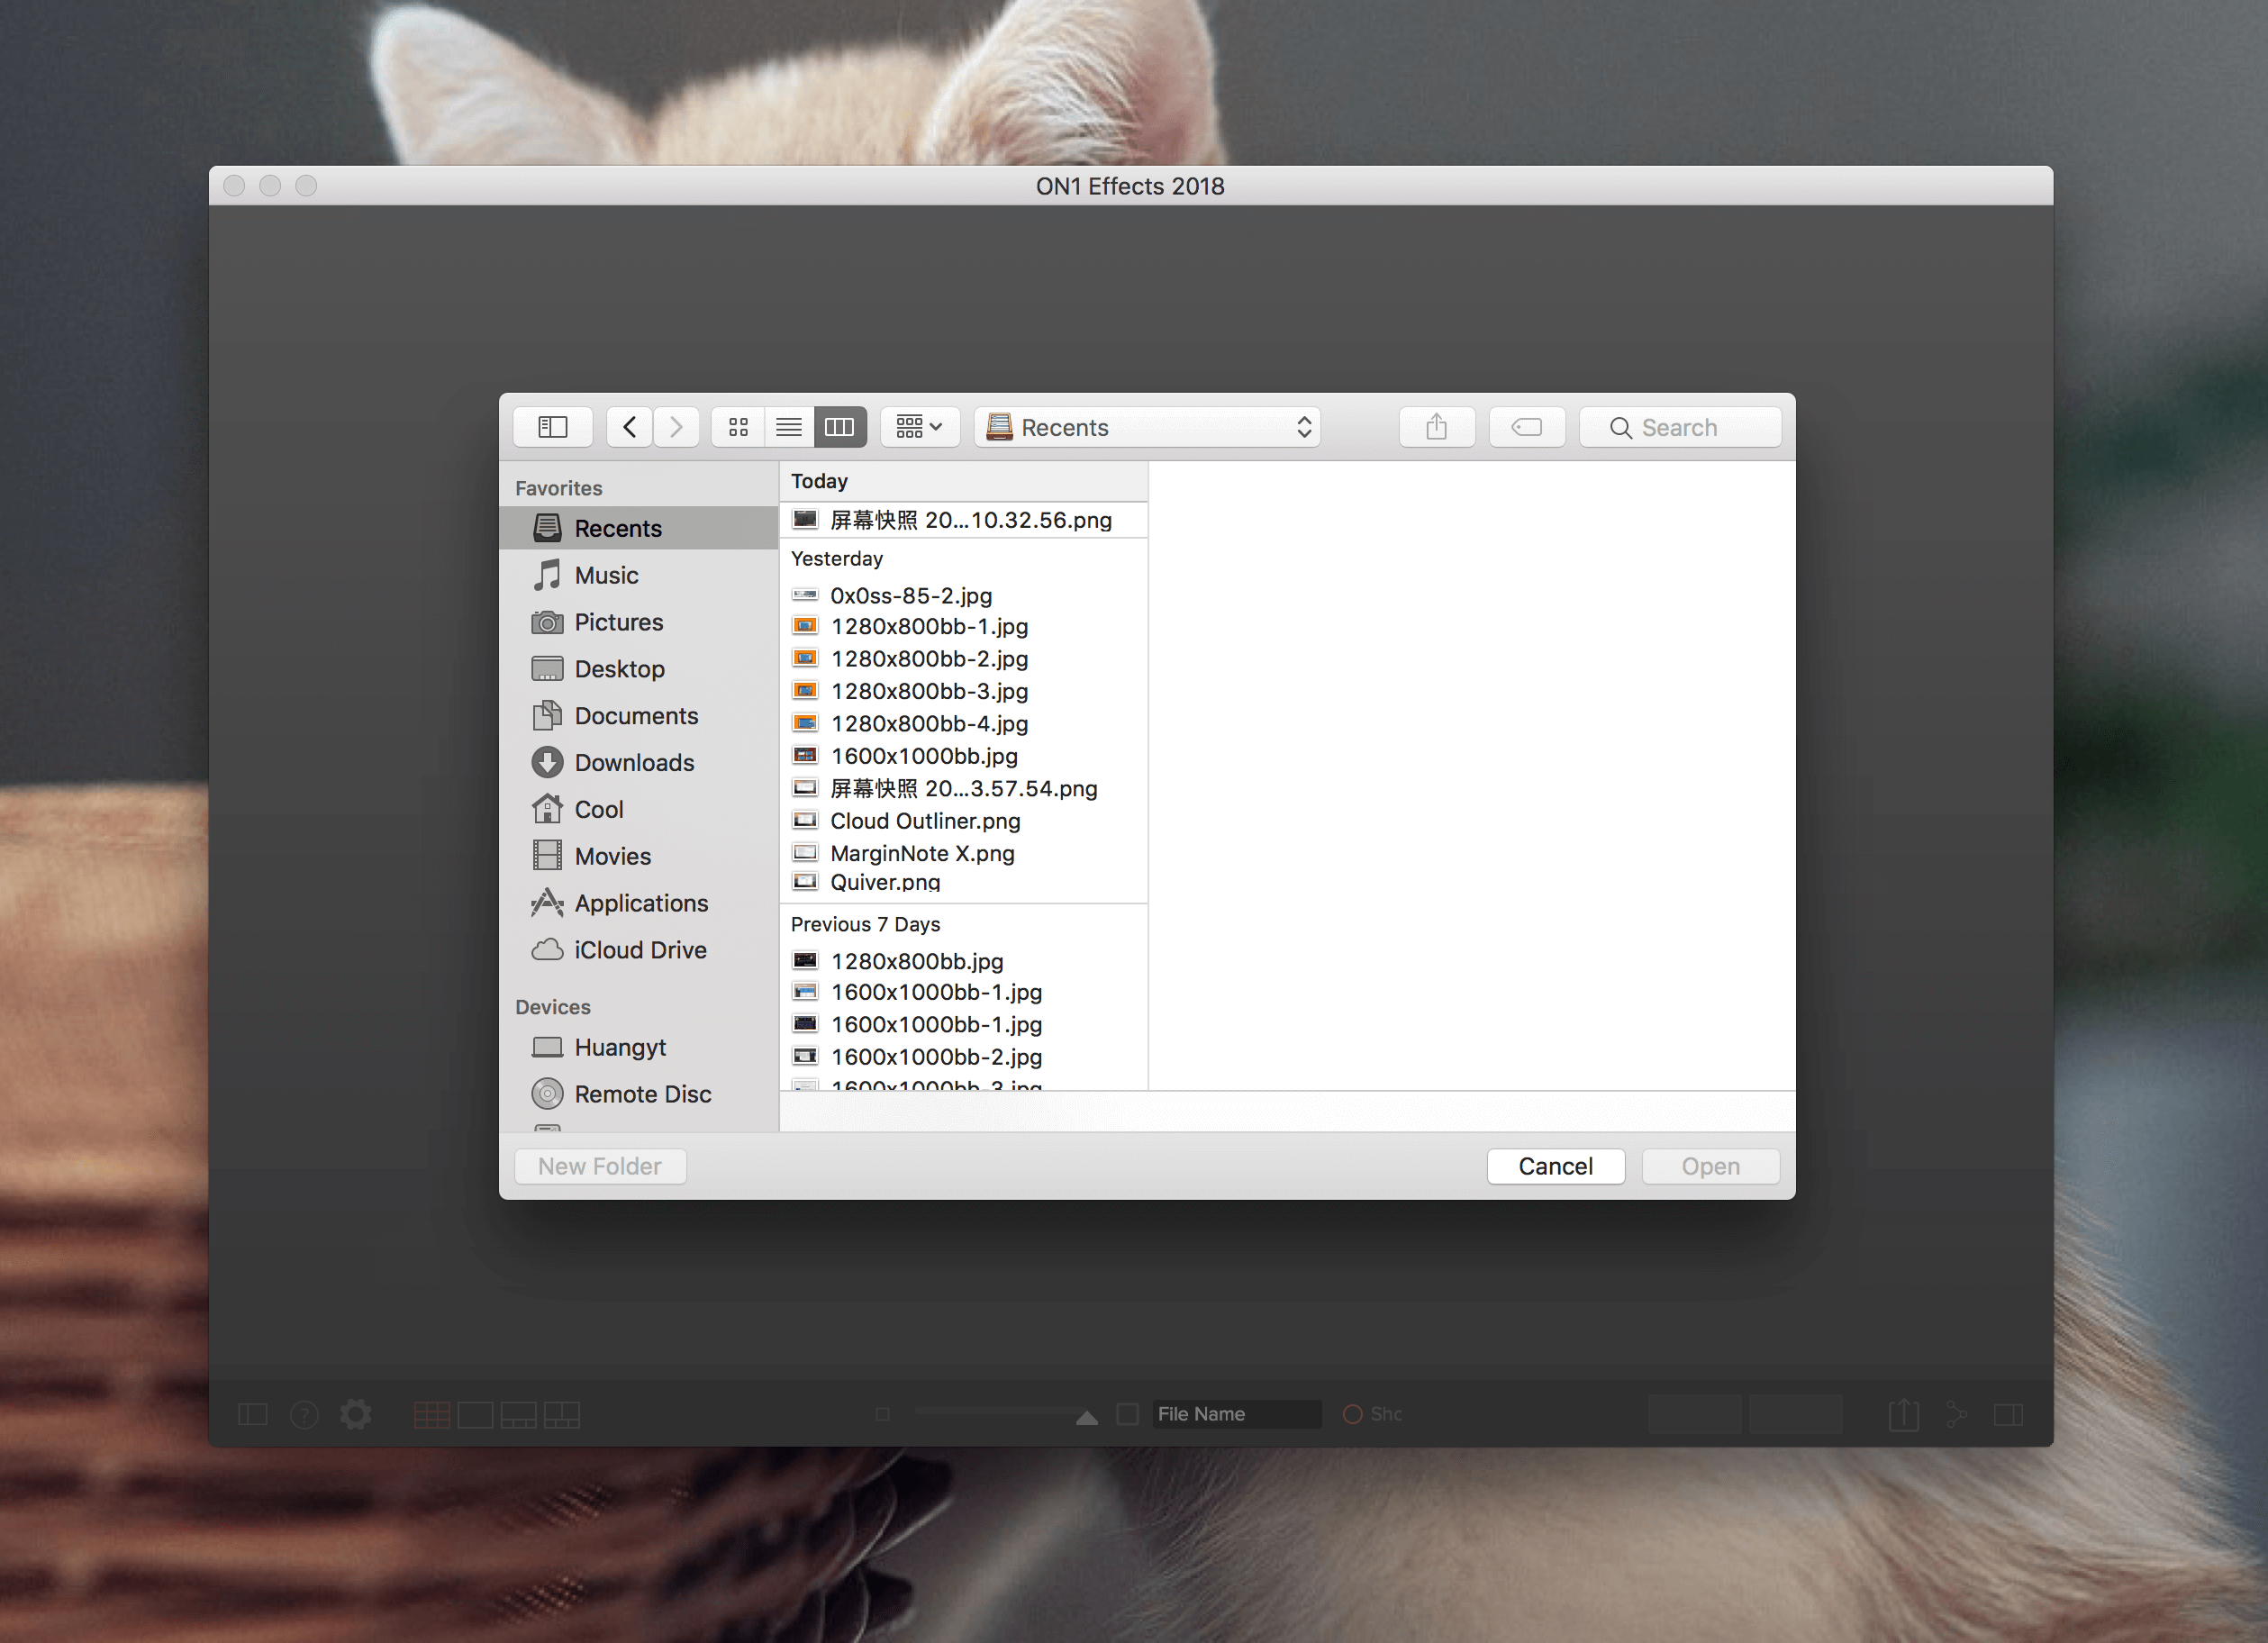Click the sidebar toggle icon
The width and height of the screenshot is (2268, 1643).
click(x=555, y=426)
